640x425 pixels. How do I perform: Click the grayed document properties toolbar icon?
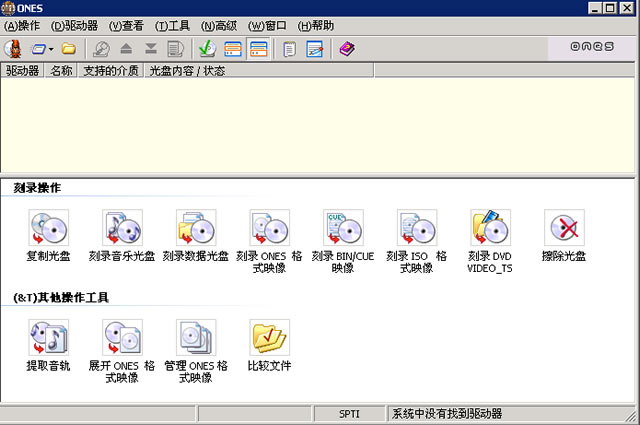coord(176,49)
